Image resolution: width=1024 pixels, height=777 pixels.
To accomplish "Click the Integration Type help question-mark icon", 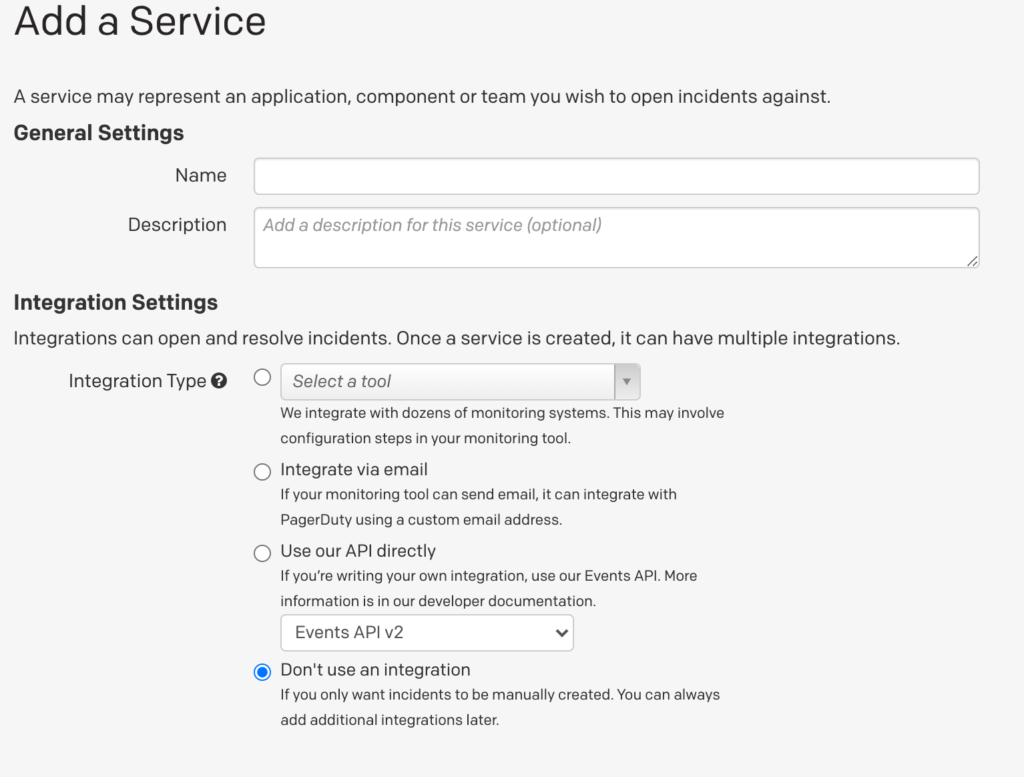I will pyautogui.click(x=219, y=381).
